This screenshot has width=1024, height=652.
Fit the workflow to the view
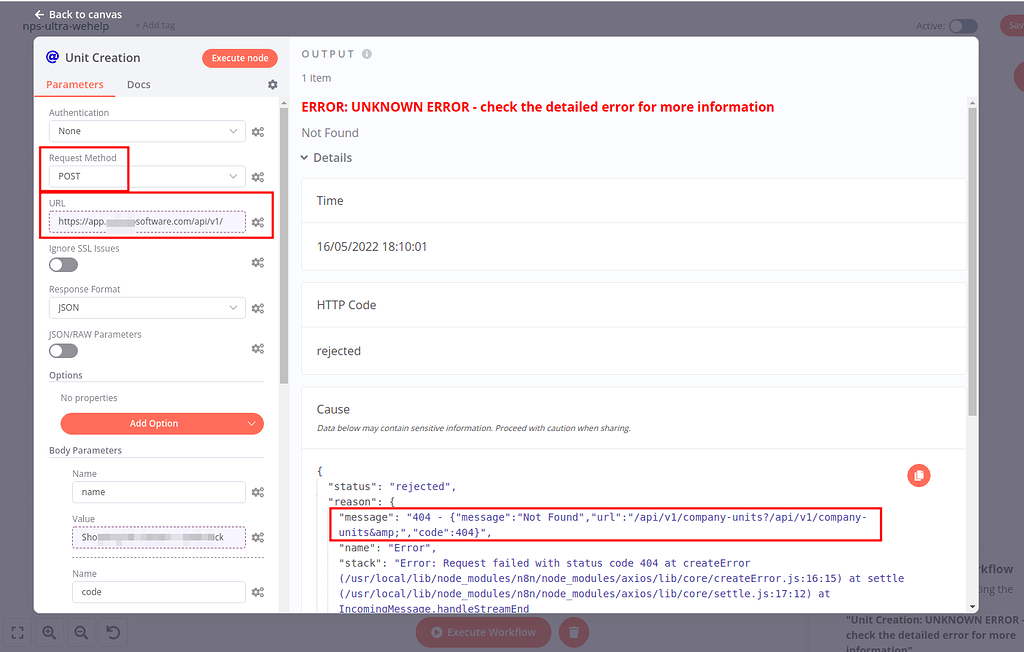[x=16, y=632]
